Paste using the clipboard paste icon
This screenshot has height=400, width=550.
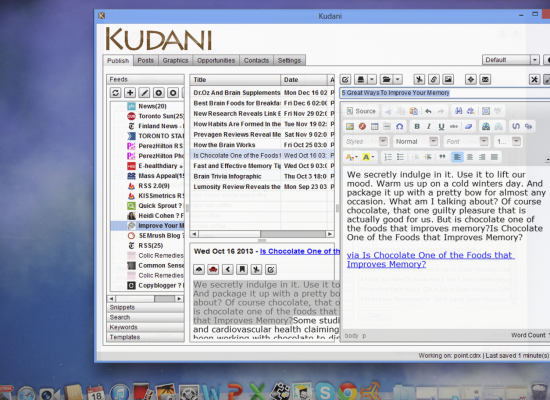pyautogui.click(x=414, y=111)
